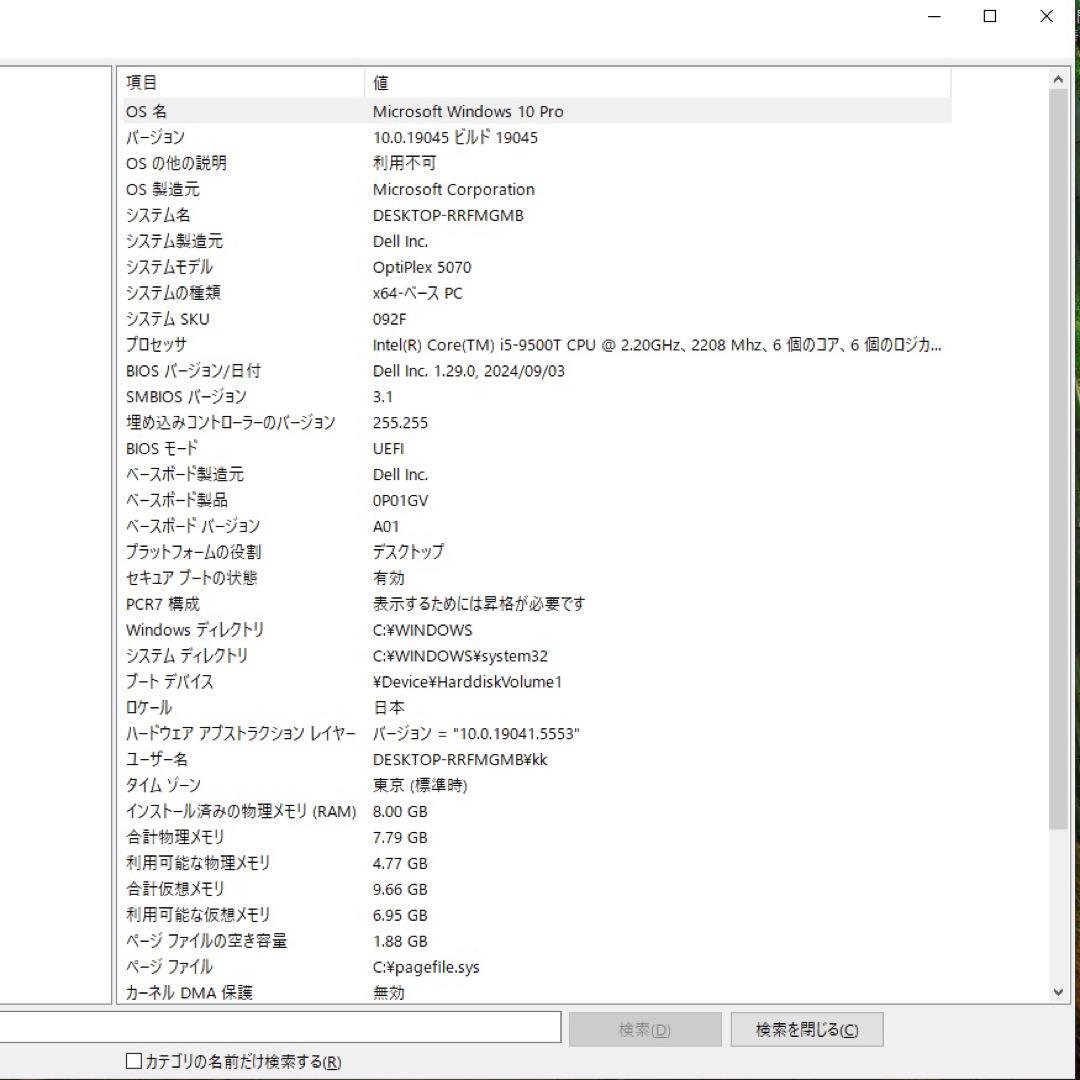The image size is (1080, 1080).
Task: Click the 検索を閉じる button
Action: (806, 1028)
